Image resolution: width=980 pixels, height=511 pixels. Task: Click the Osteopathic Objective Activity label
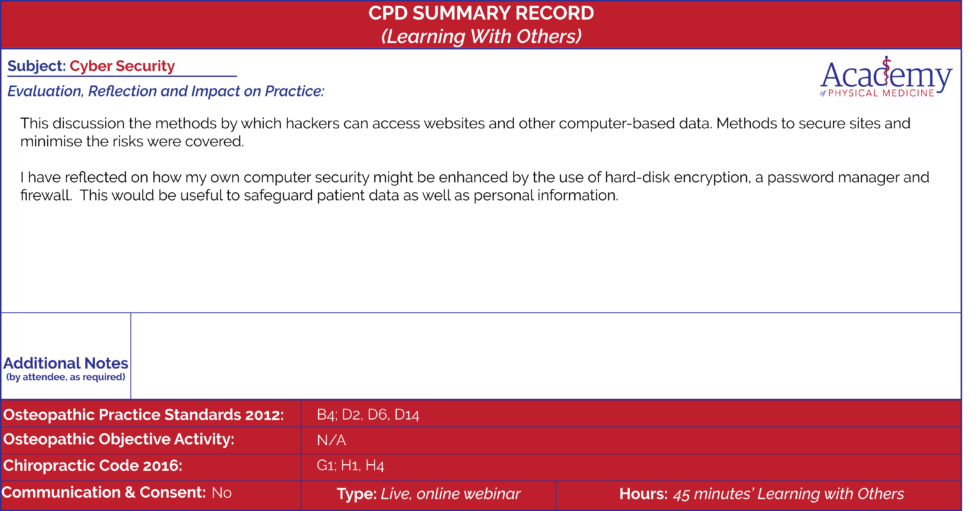tap(119, 440)
